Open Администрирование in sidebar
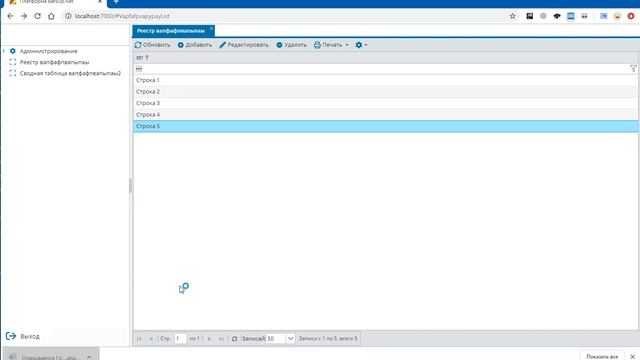This screenshot has width=640, height=360. point(48,51)
